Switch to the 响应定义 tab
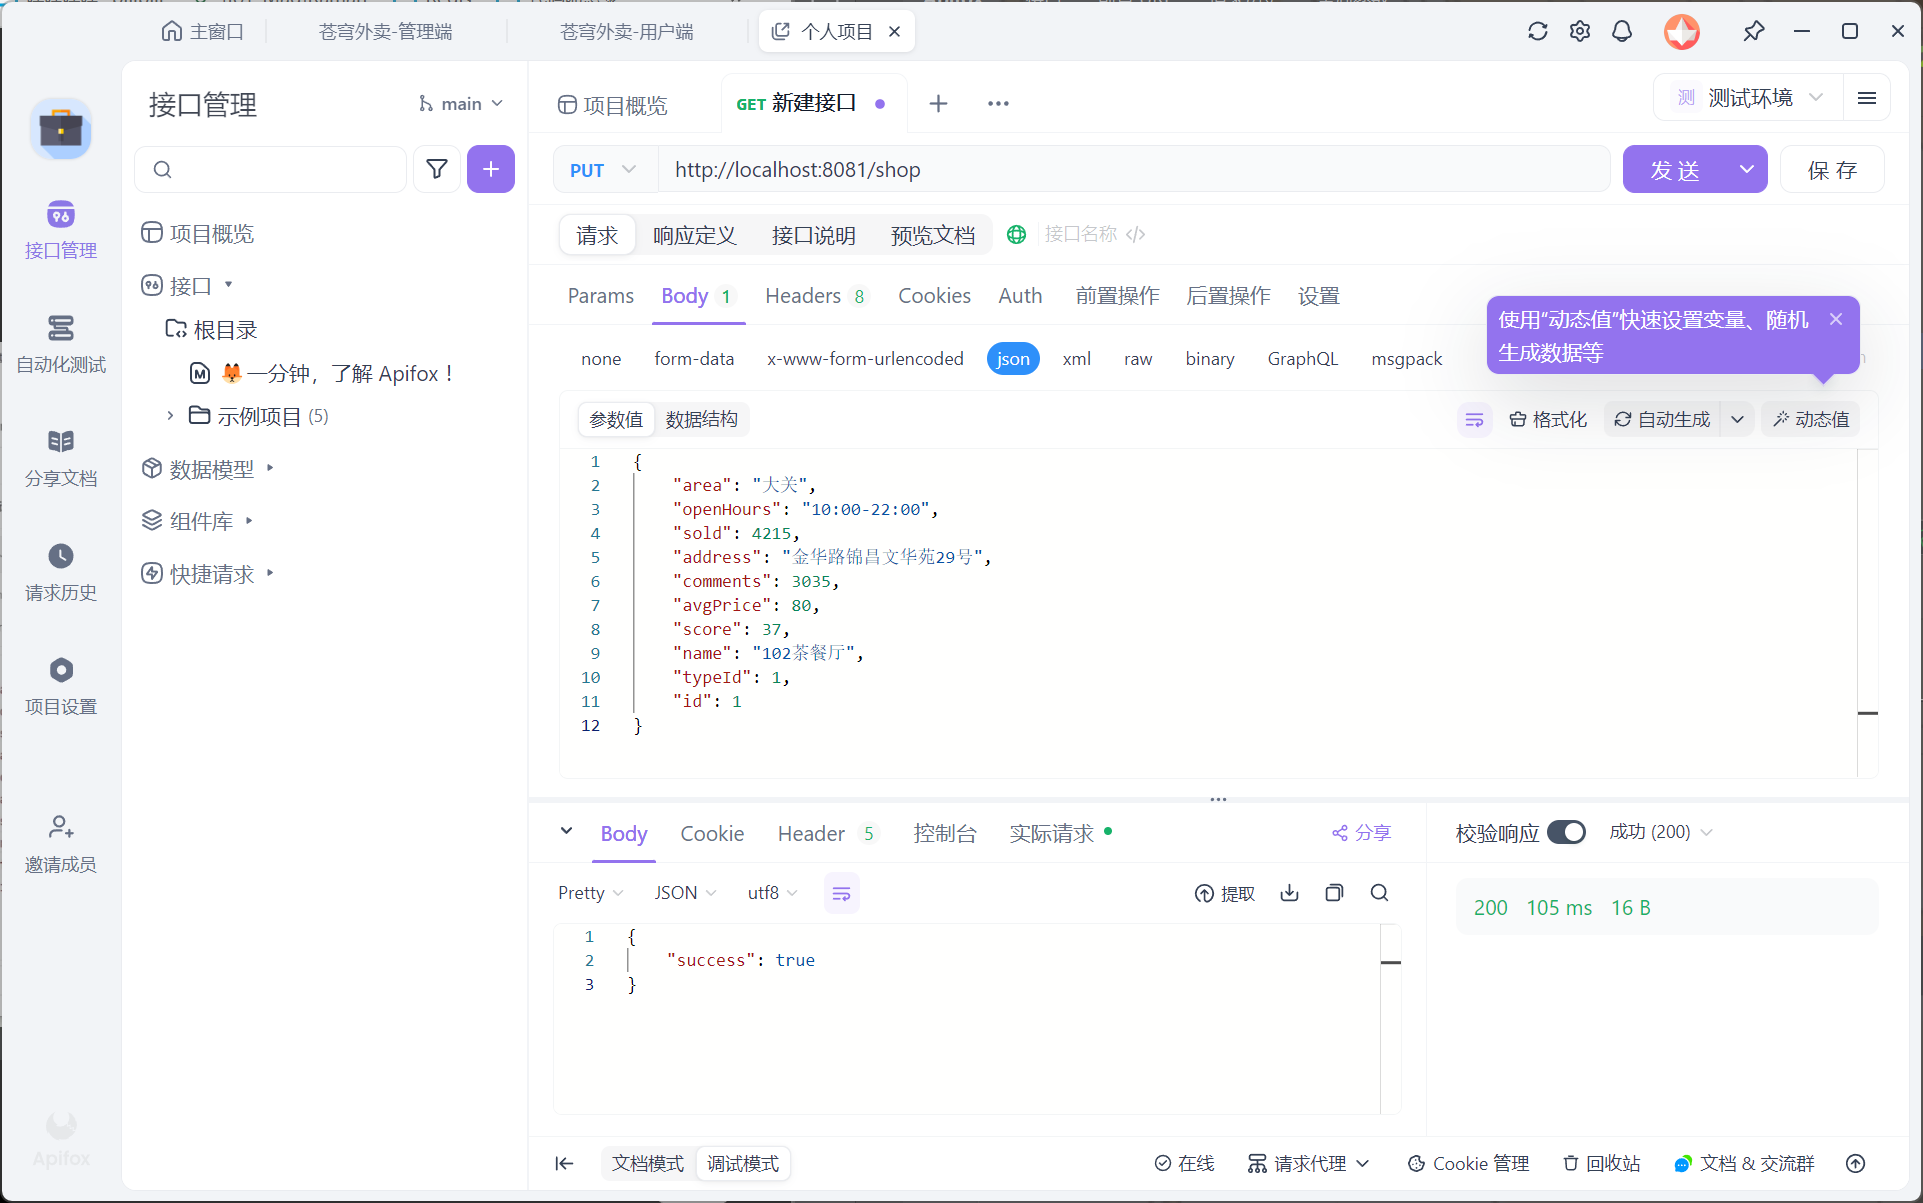 (x=694, y=235)
